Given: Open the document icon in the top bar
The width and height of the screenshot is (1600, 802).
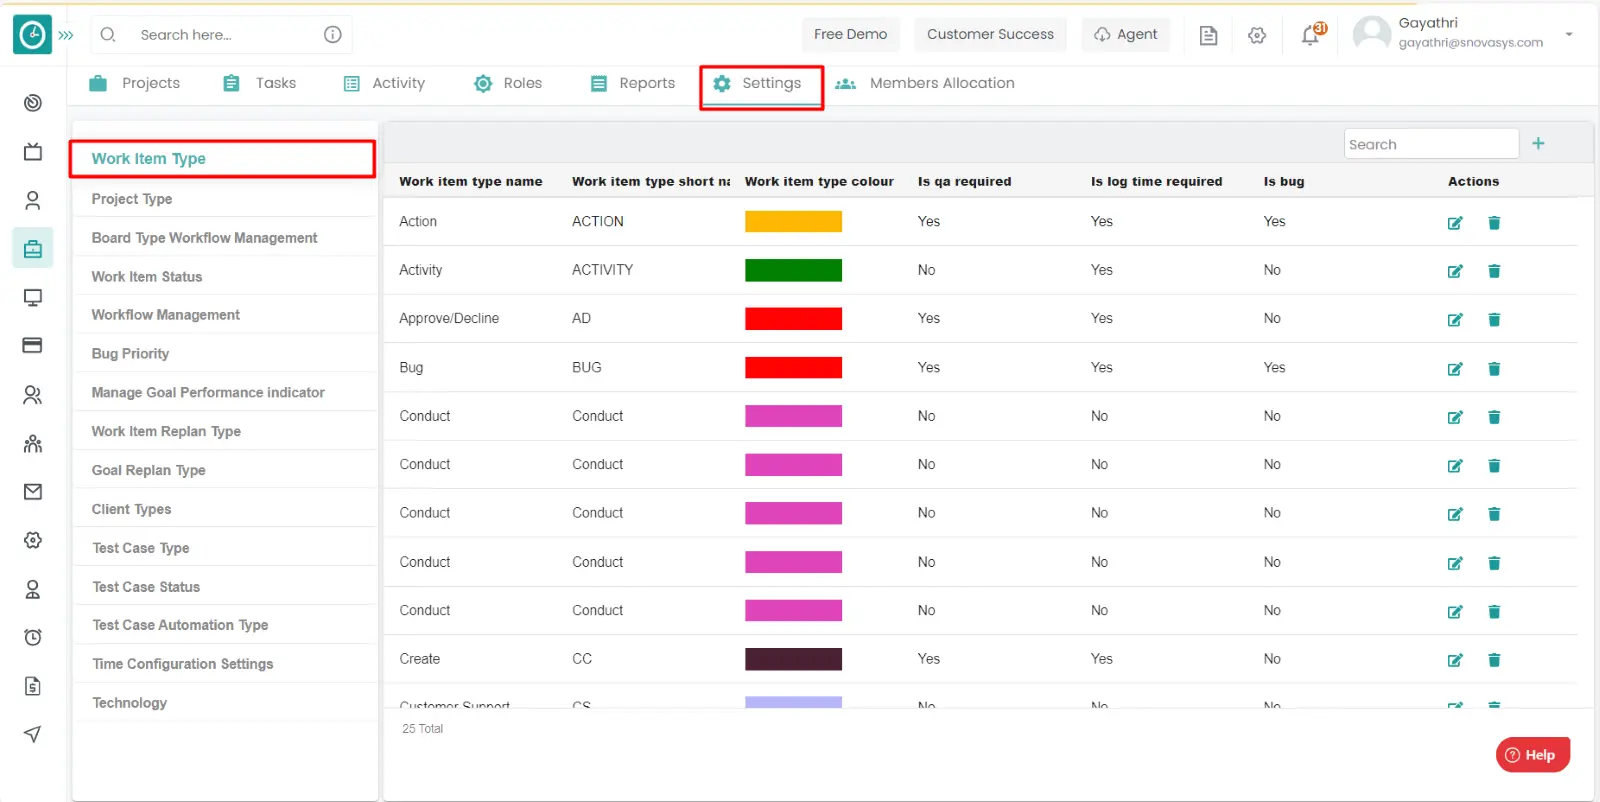Looking at the screenshot, I should pos(1208,35).
